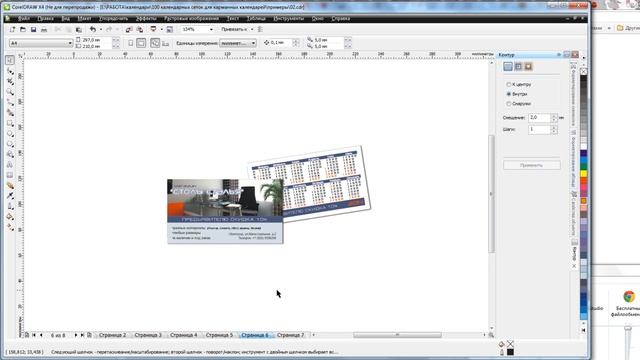Select the Interactive Fill tool
Screen dimensions: 640x360
(10, 227)
